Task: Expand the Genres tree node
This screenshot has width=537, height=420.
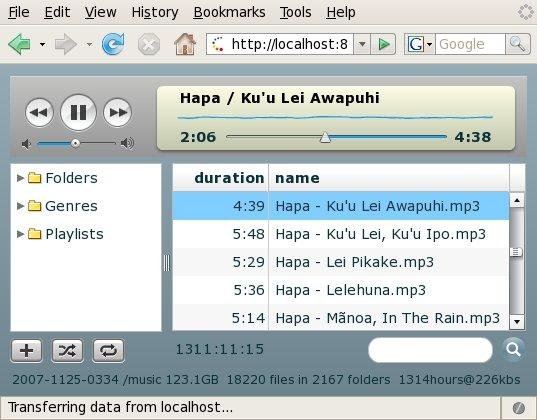Action: 20,206
